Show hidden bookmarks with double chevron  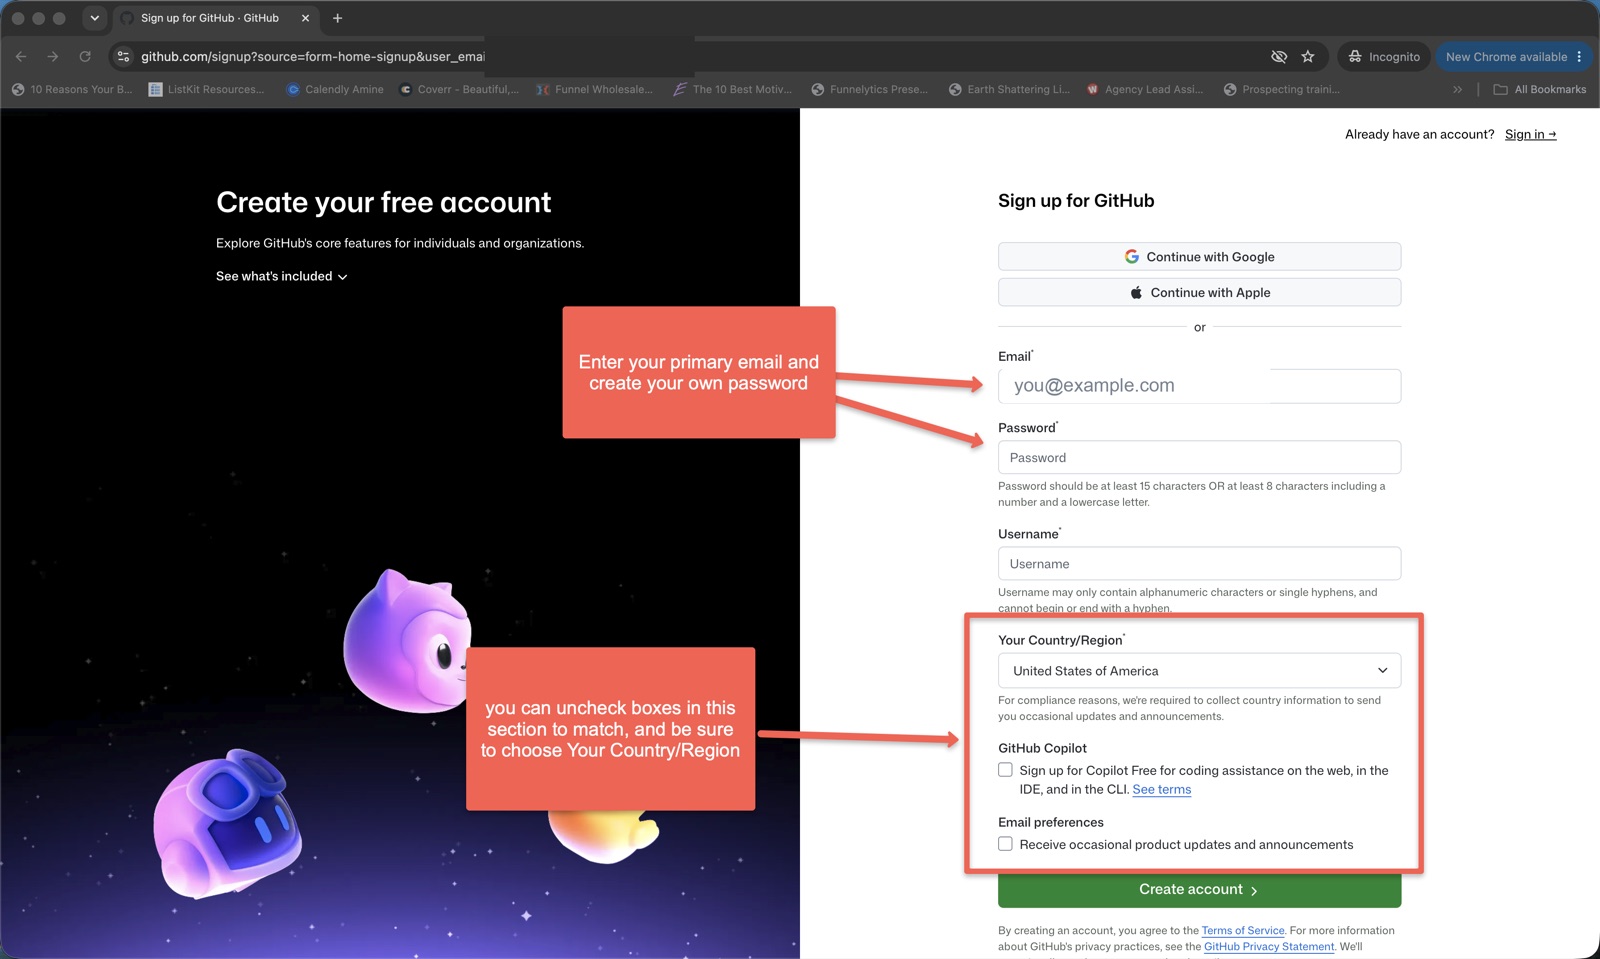[1457, 89]
